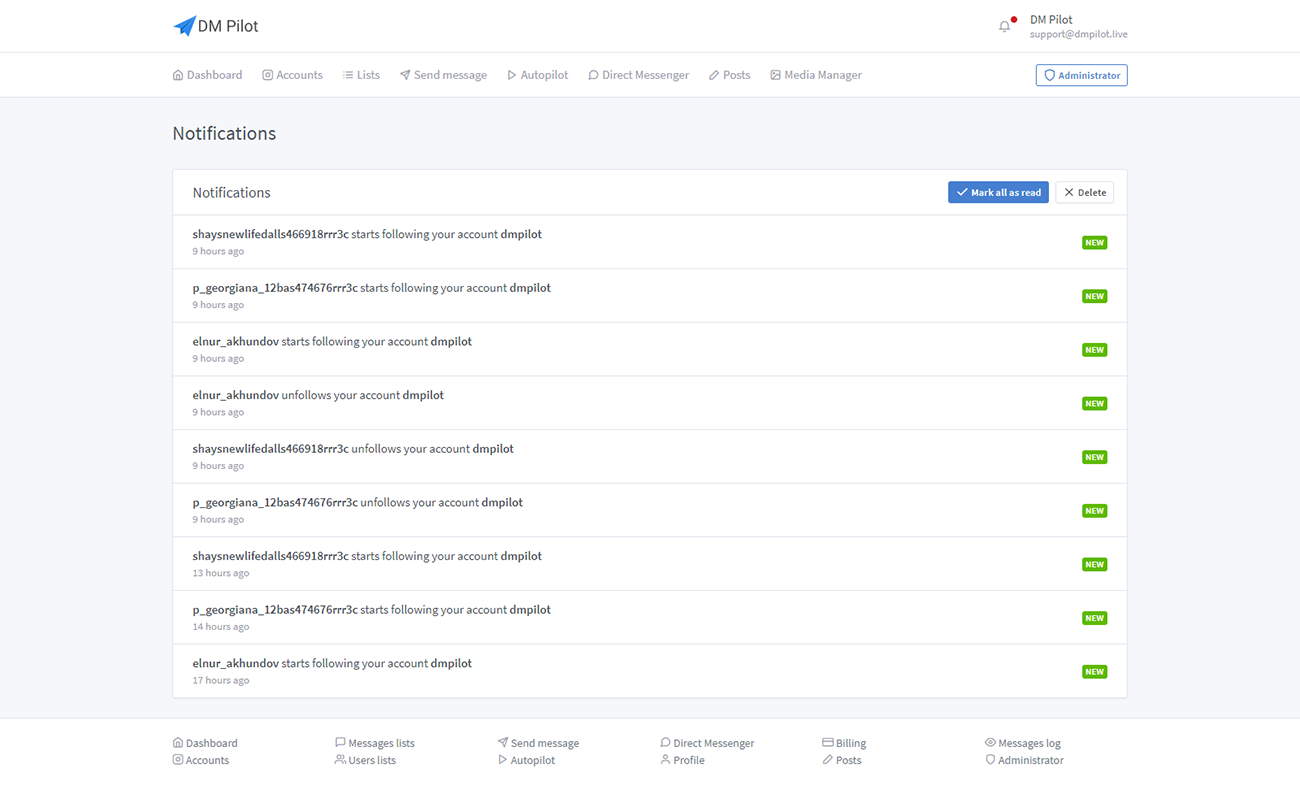Screen dimensions: 1300x790
Task: Select Send message in top navigation
Action: pos(443,75)
